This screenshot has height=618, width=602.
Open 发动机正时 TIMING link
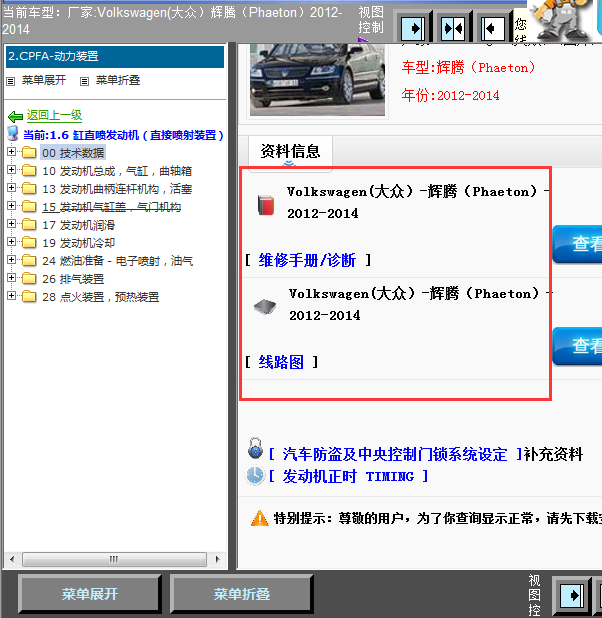tap(348, 477)
